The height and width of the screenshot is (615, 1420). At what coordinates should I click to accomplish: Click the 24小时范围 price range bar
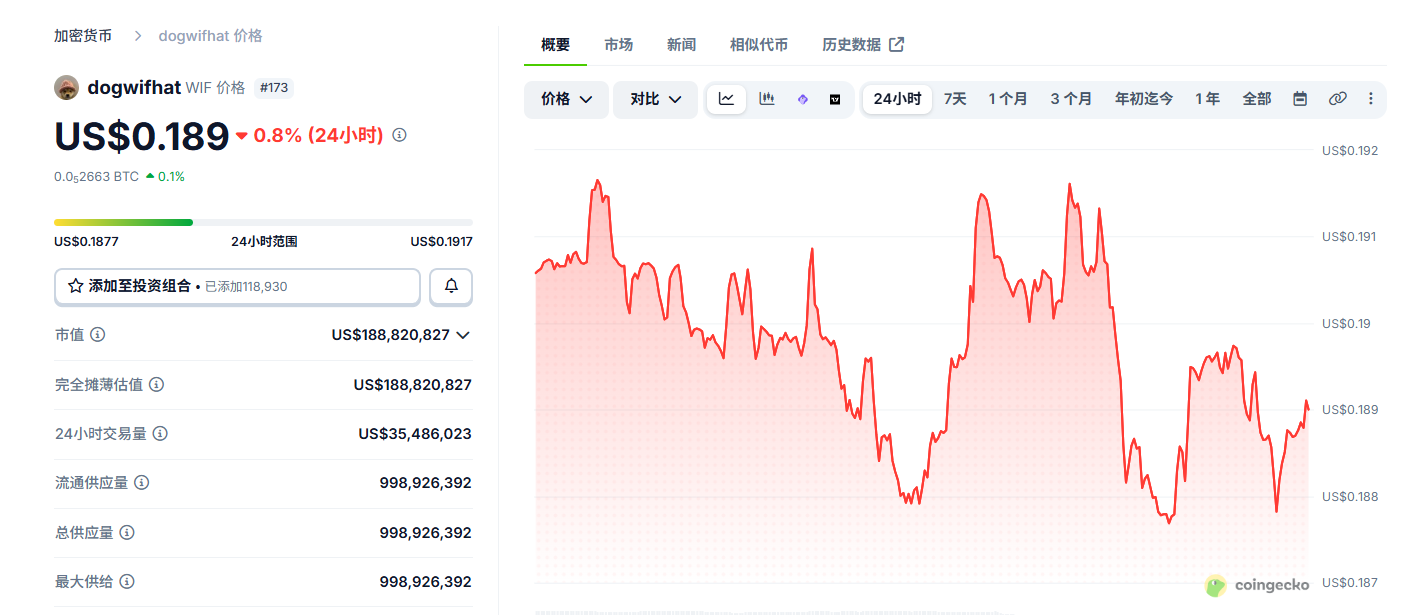click(x=263, y=222)
